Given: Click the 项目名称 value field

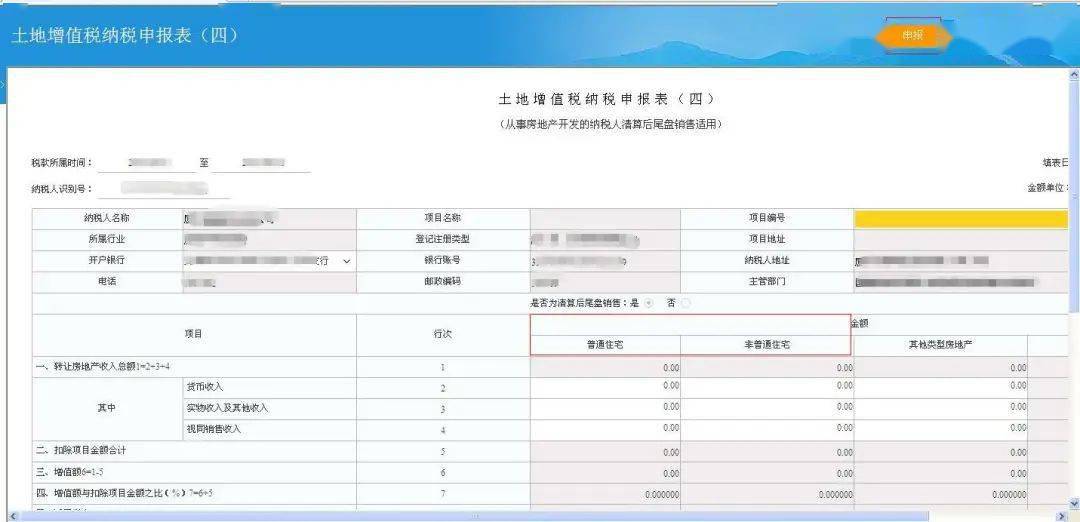Looking at the screenshot, I should (605, 219).
